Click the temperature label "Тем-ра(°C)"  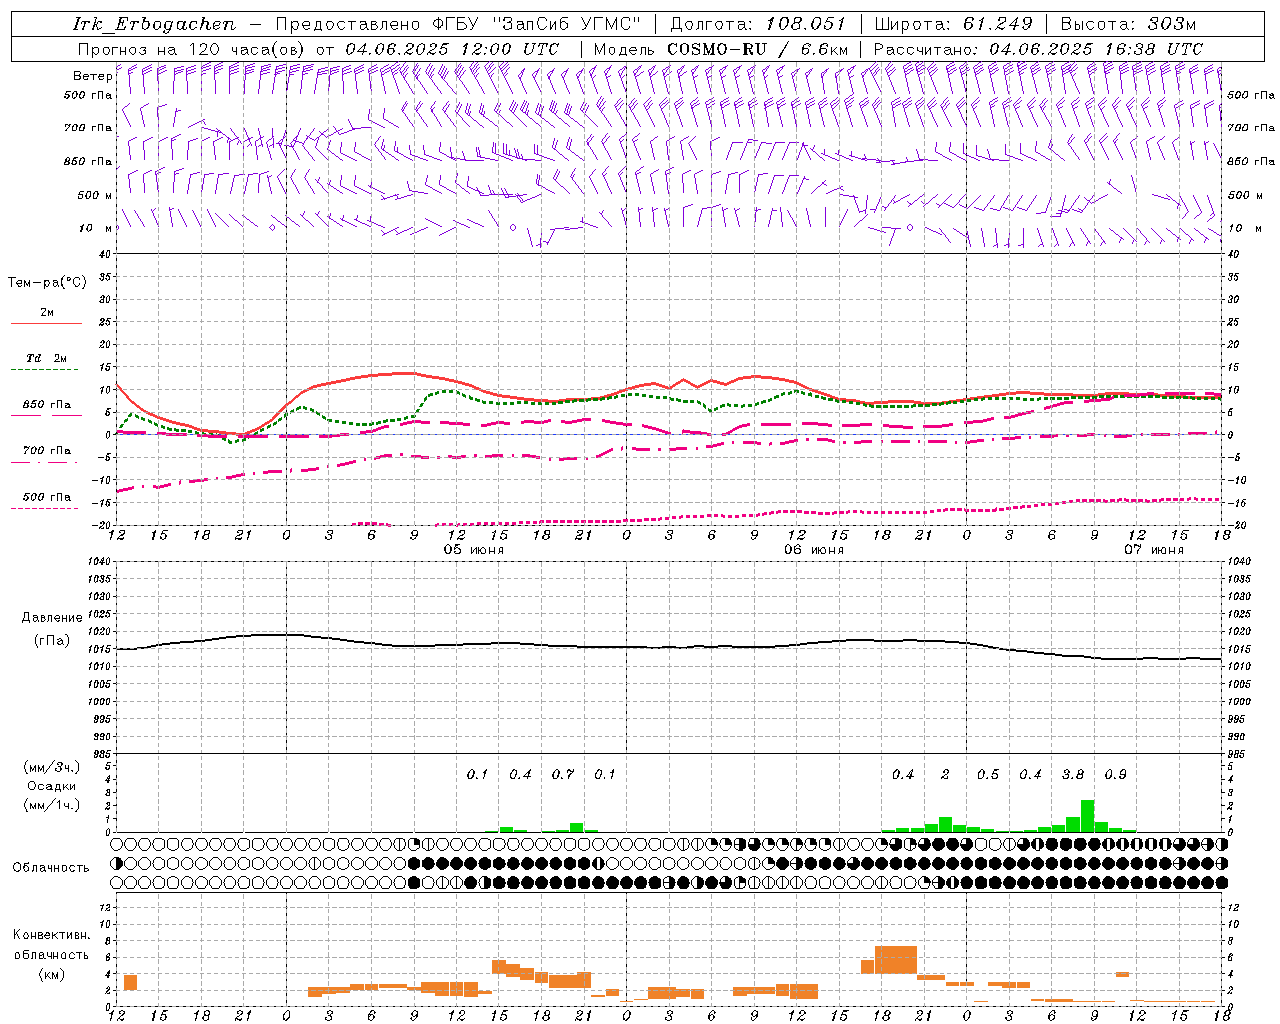pyautogui.click(x=47, y=283)
